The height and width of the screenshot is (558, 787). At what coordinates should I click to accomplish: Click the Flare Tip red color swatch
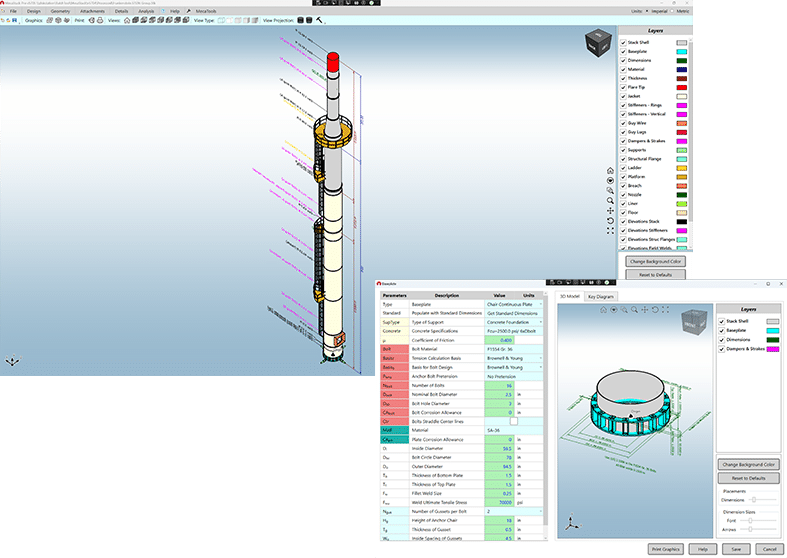pos(682,87)
